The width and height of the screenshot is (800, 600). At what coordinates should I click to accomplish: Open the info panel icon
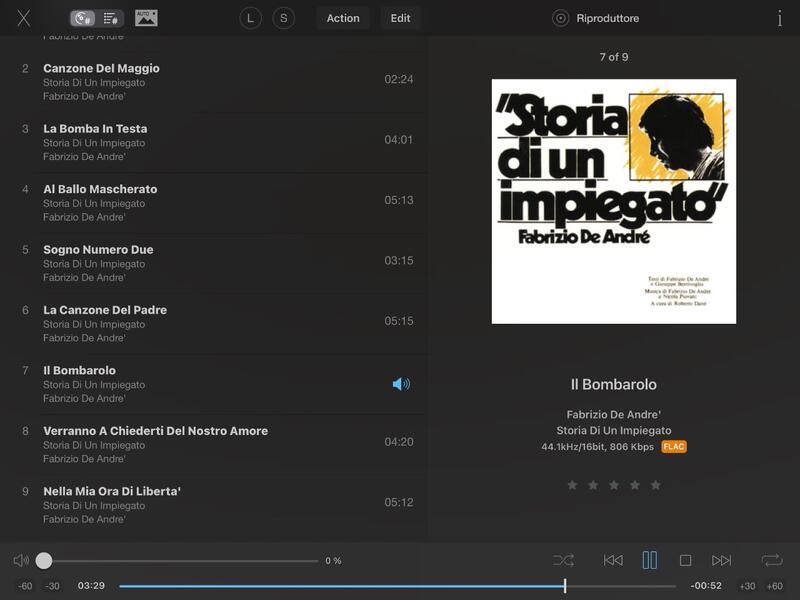click(779, 18)
